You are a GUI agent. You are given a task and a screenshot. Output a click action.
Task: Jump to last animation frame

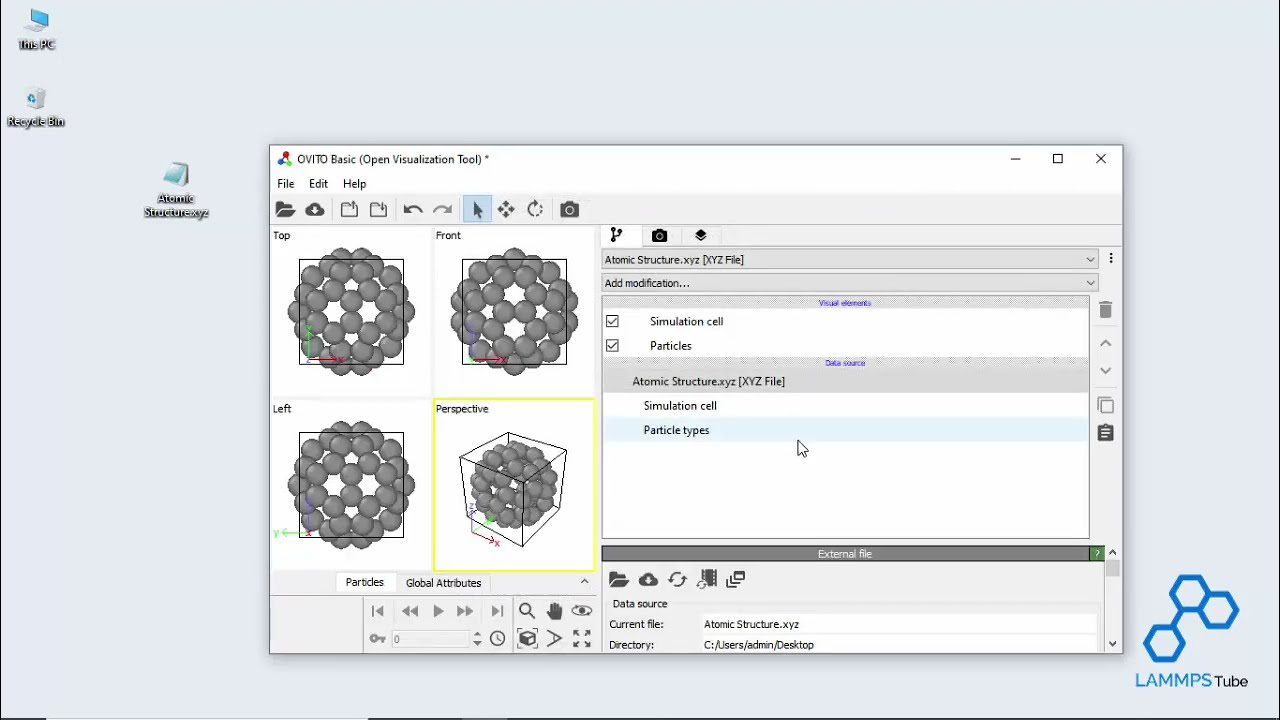point(497,611)
